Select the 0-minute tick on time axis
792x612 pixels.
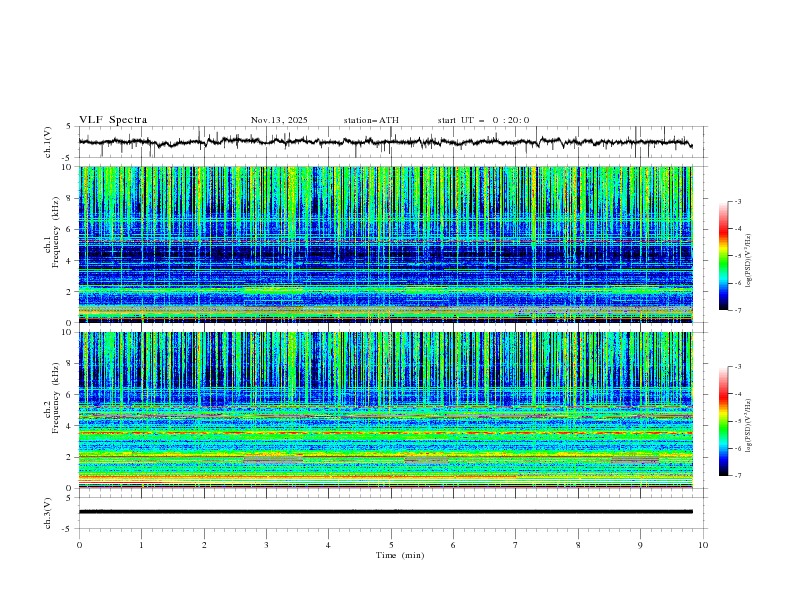pos(79,544)
